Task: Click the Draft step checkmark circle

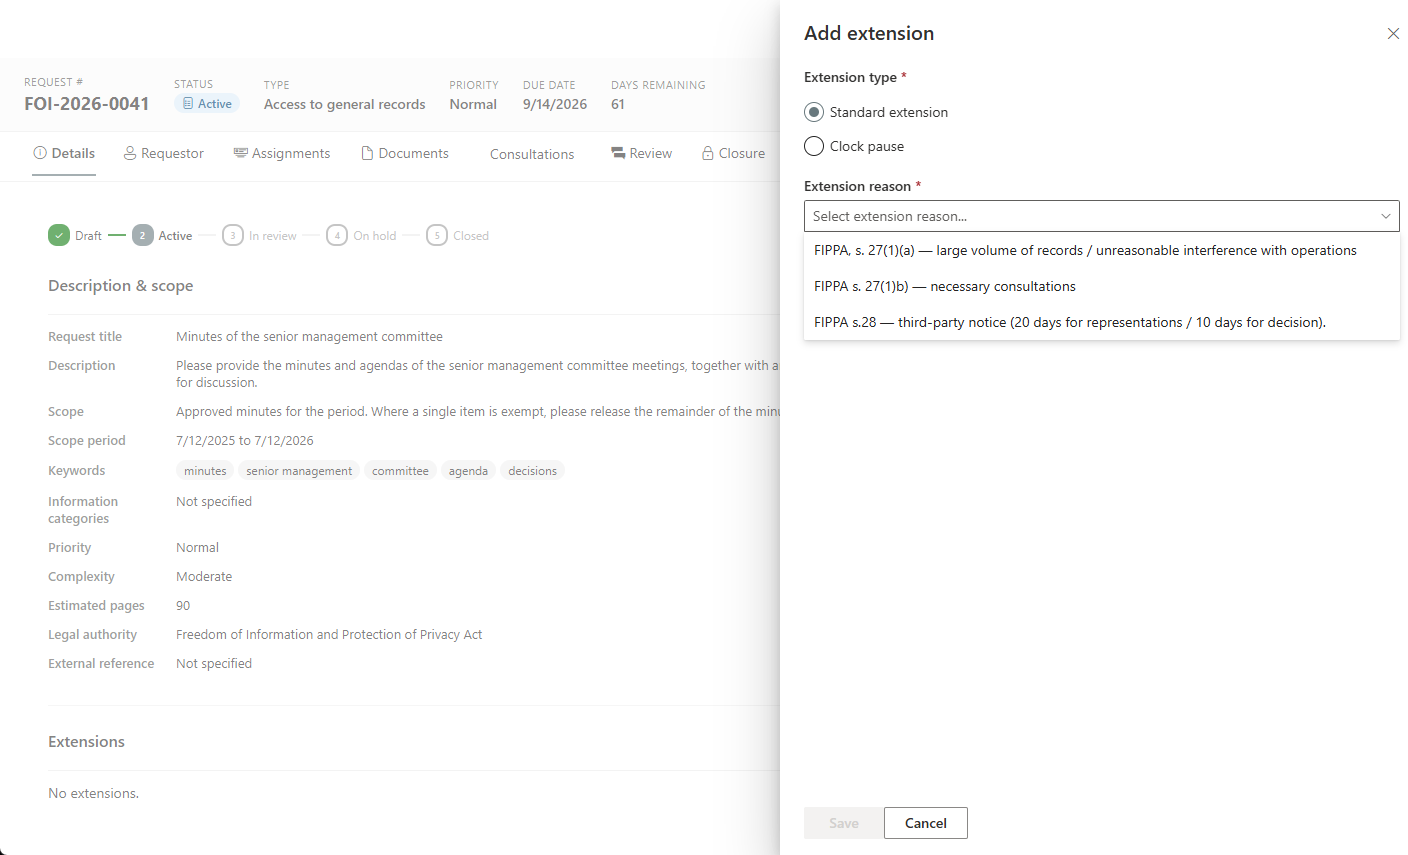Action: [x=59, y=236]
